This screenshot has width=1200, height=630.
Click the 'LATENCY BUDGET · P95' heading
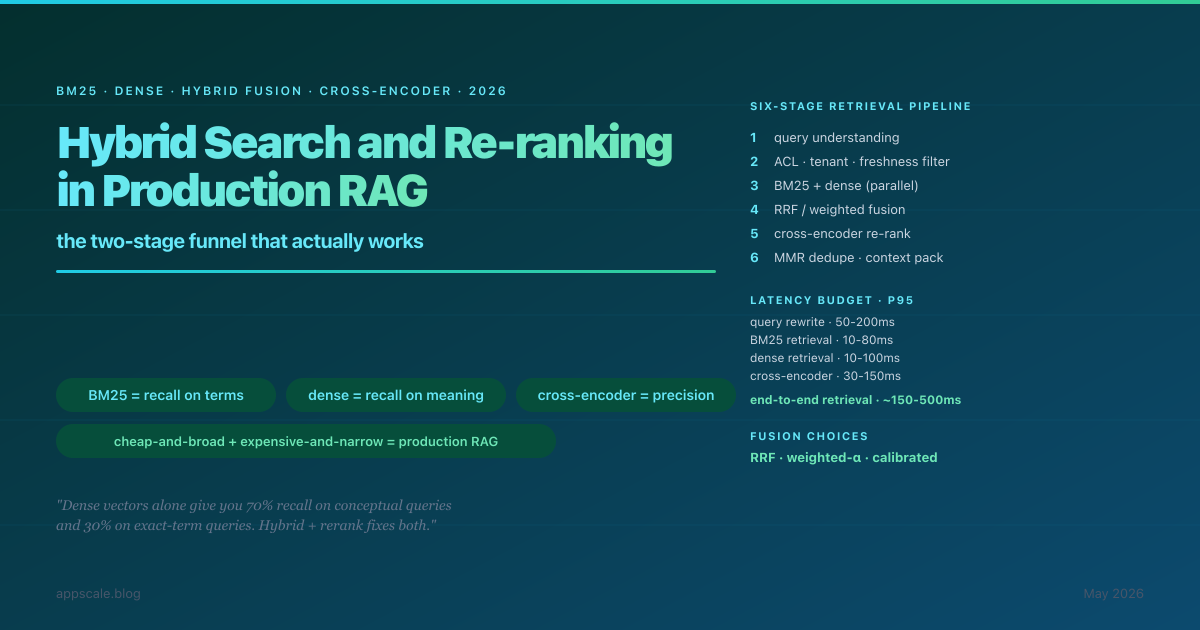[x=832, y=300]
